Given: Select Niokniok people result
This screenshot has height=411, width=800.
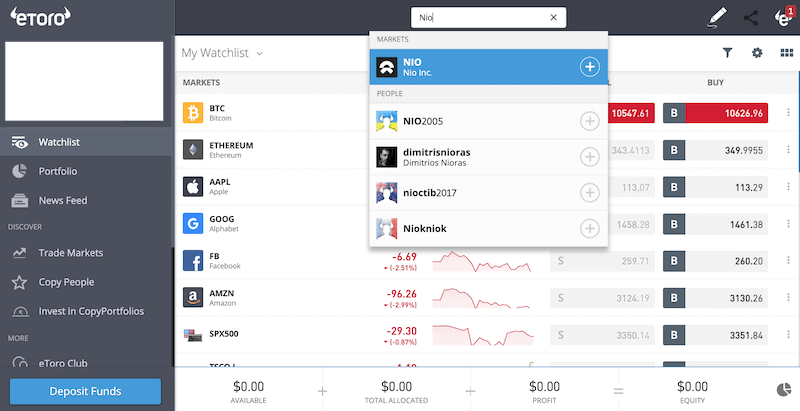Looking at the screenshot, I should pos(489,228).
